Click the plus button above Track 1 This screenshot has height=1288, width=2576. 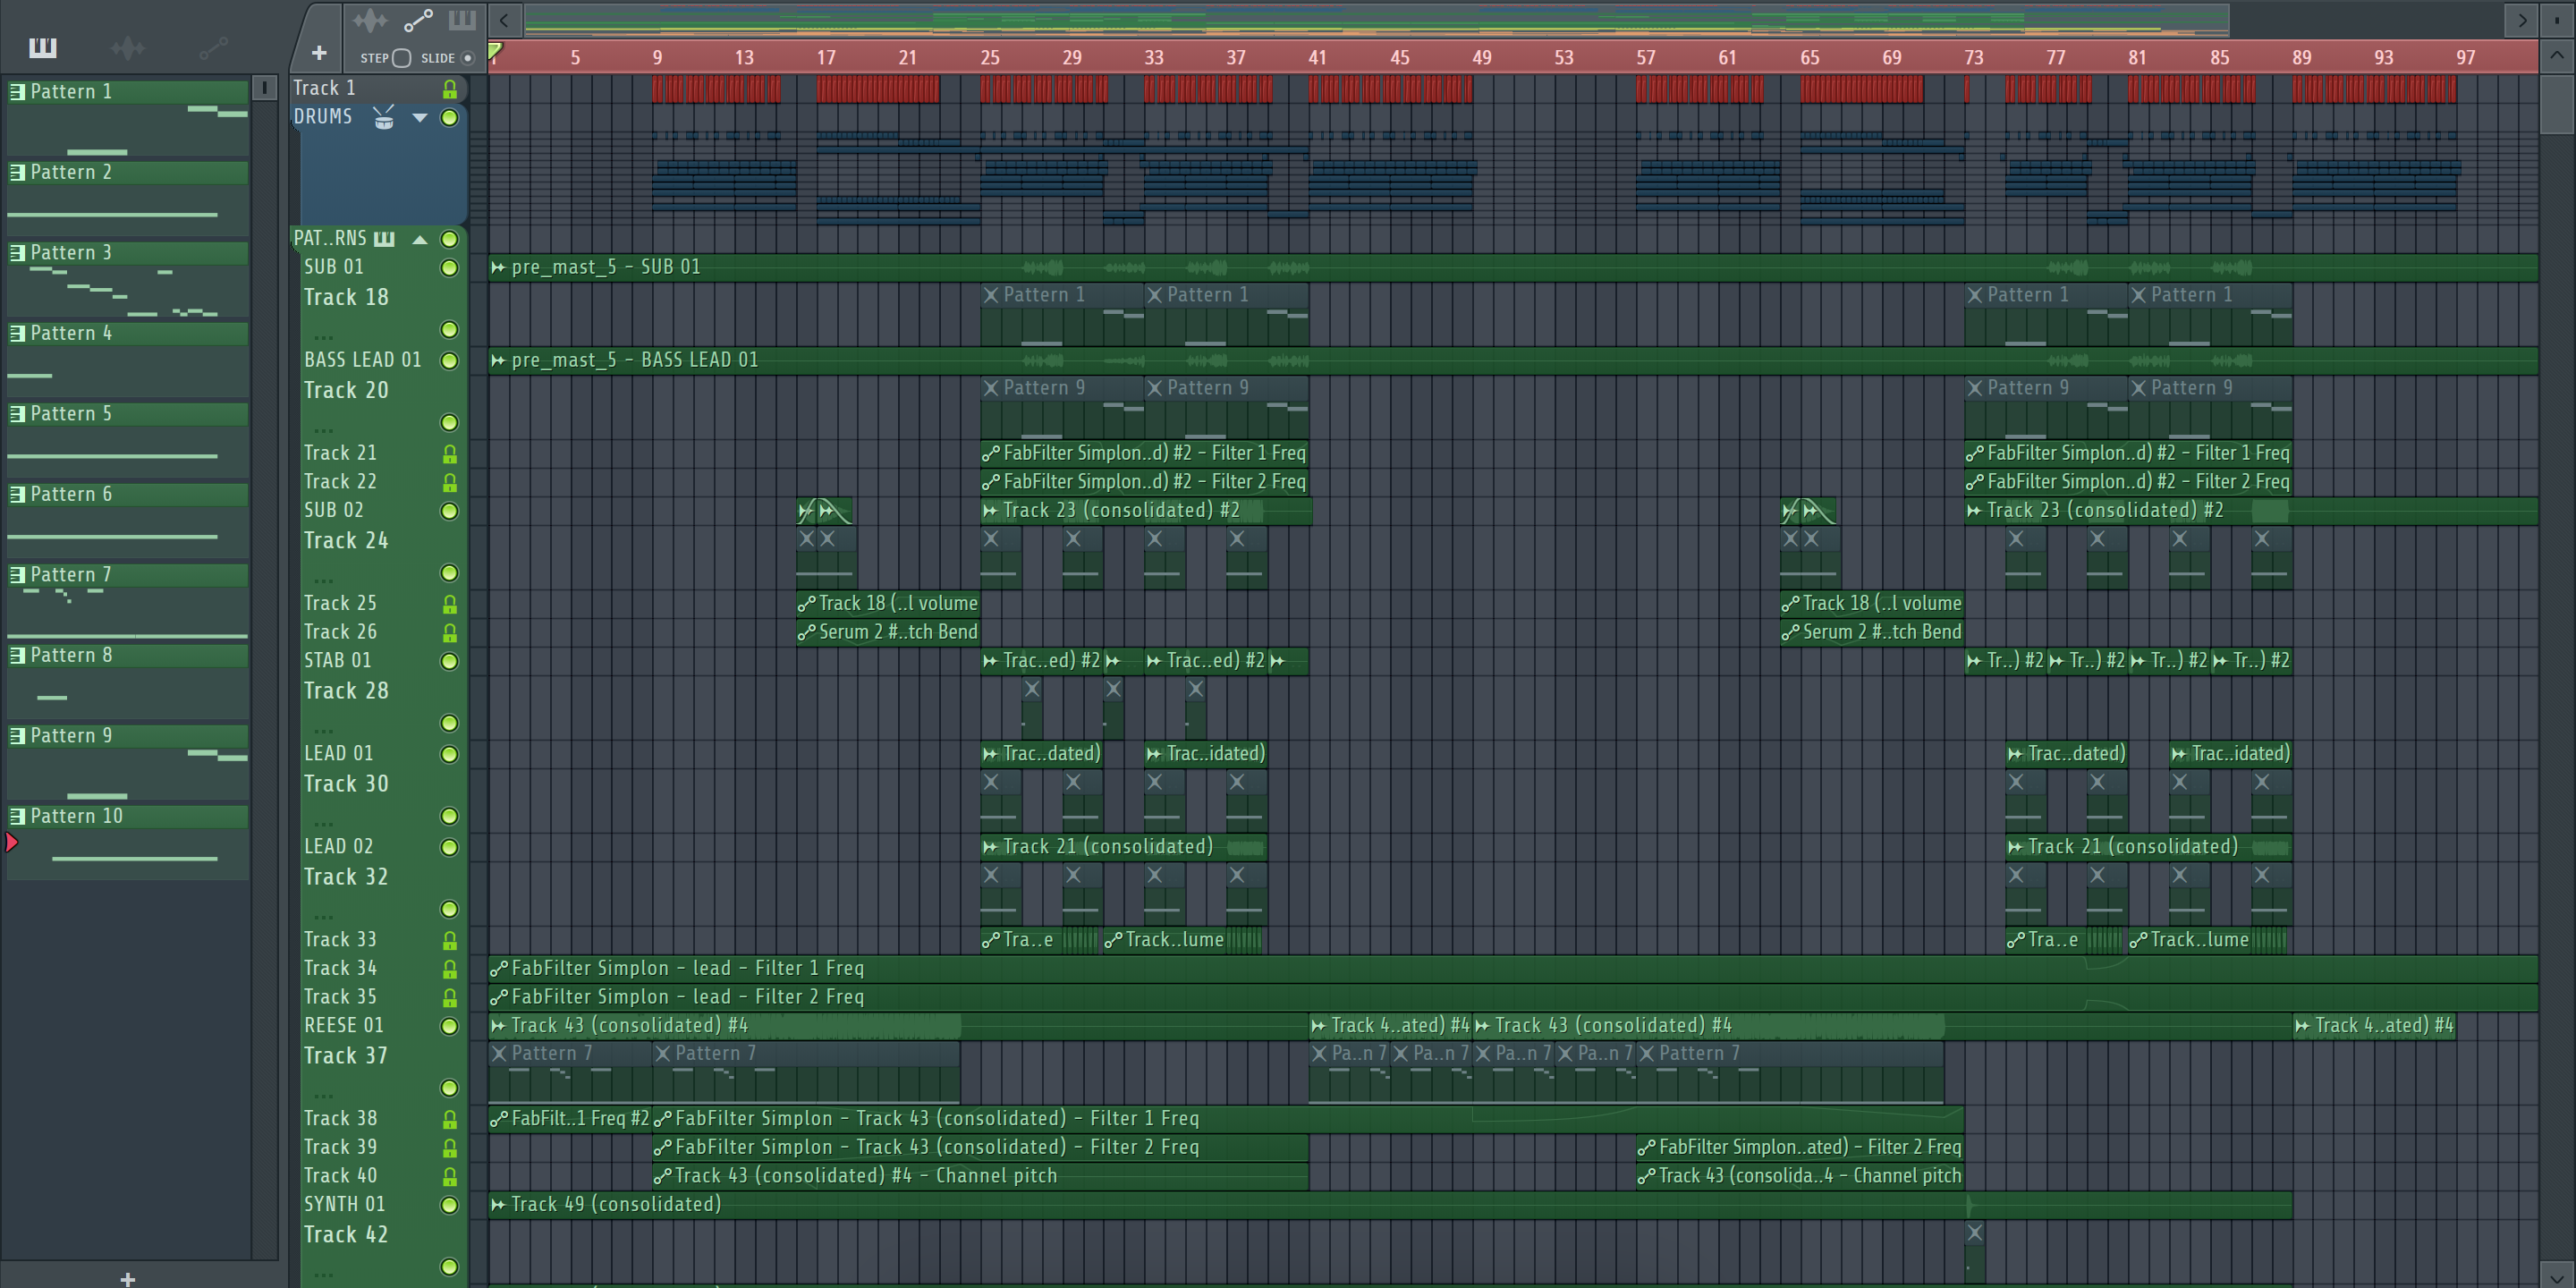[319, 53]
